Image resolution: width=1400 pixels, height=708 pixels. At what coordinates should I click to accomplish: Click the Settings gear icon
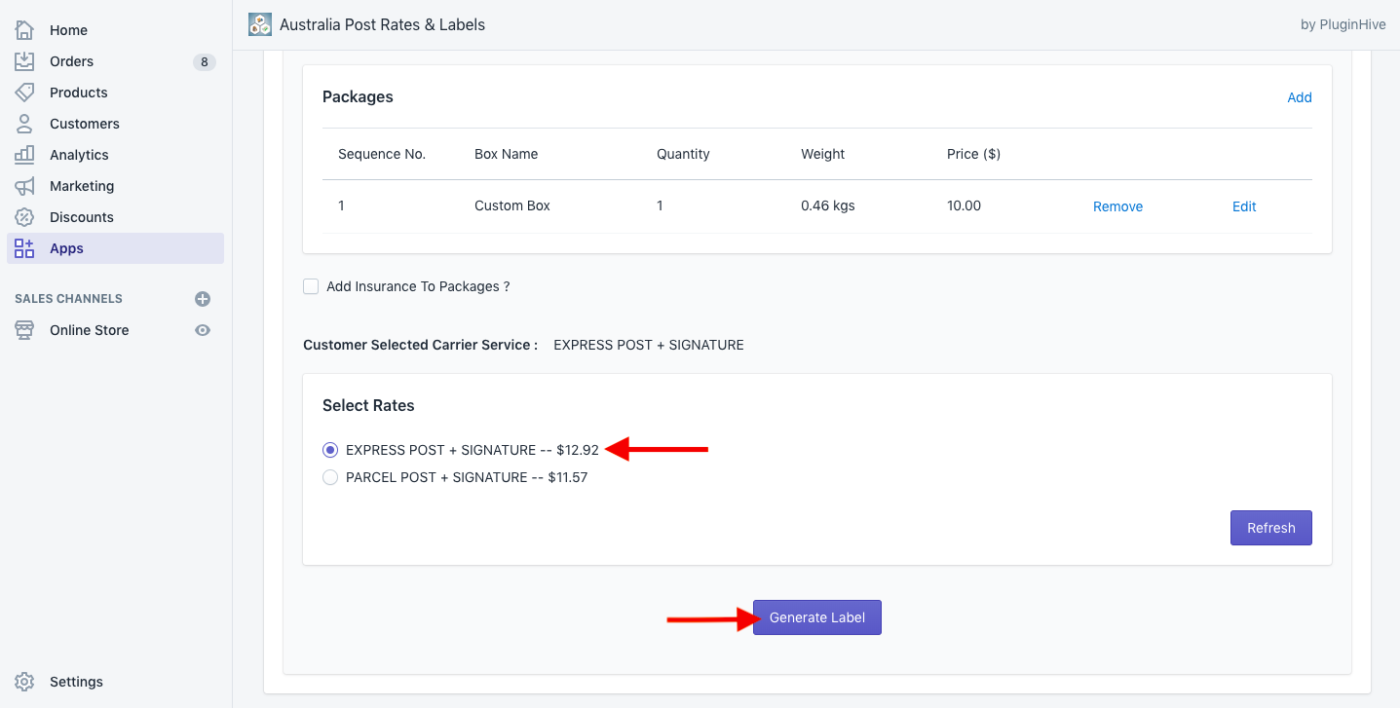(25, 682)
